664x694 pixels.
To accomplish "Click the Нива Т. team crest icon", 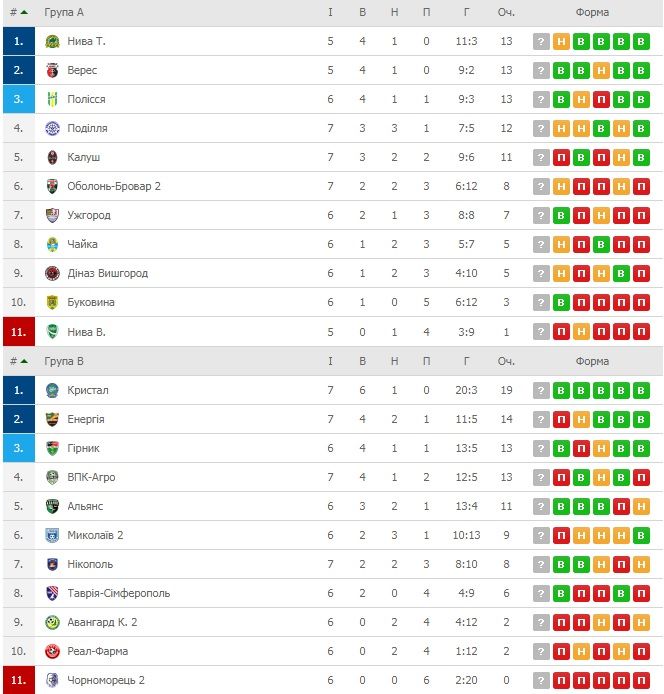I will click(x=52, y=42).
